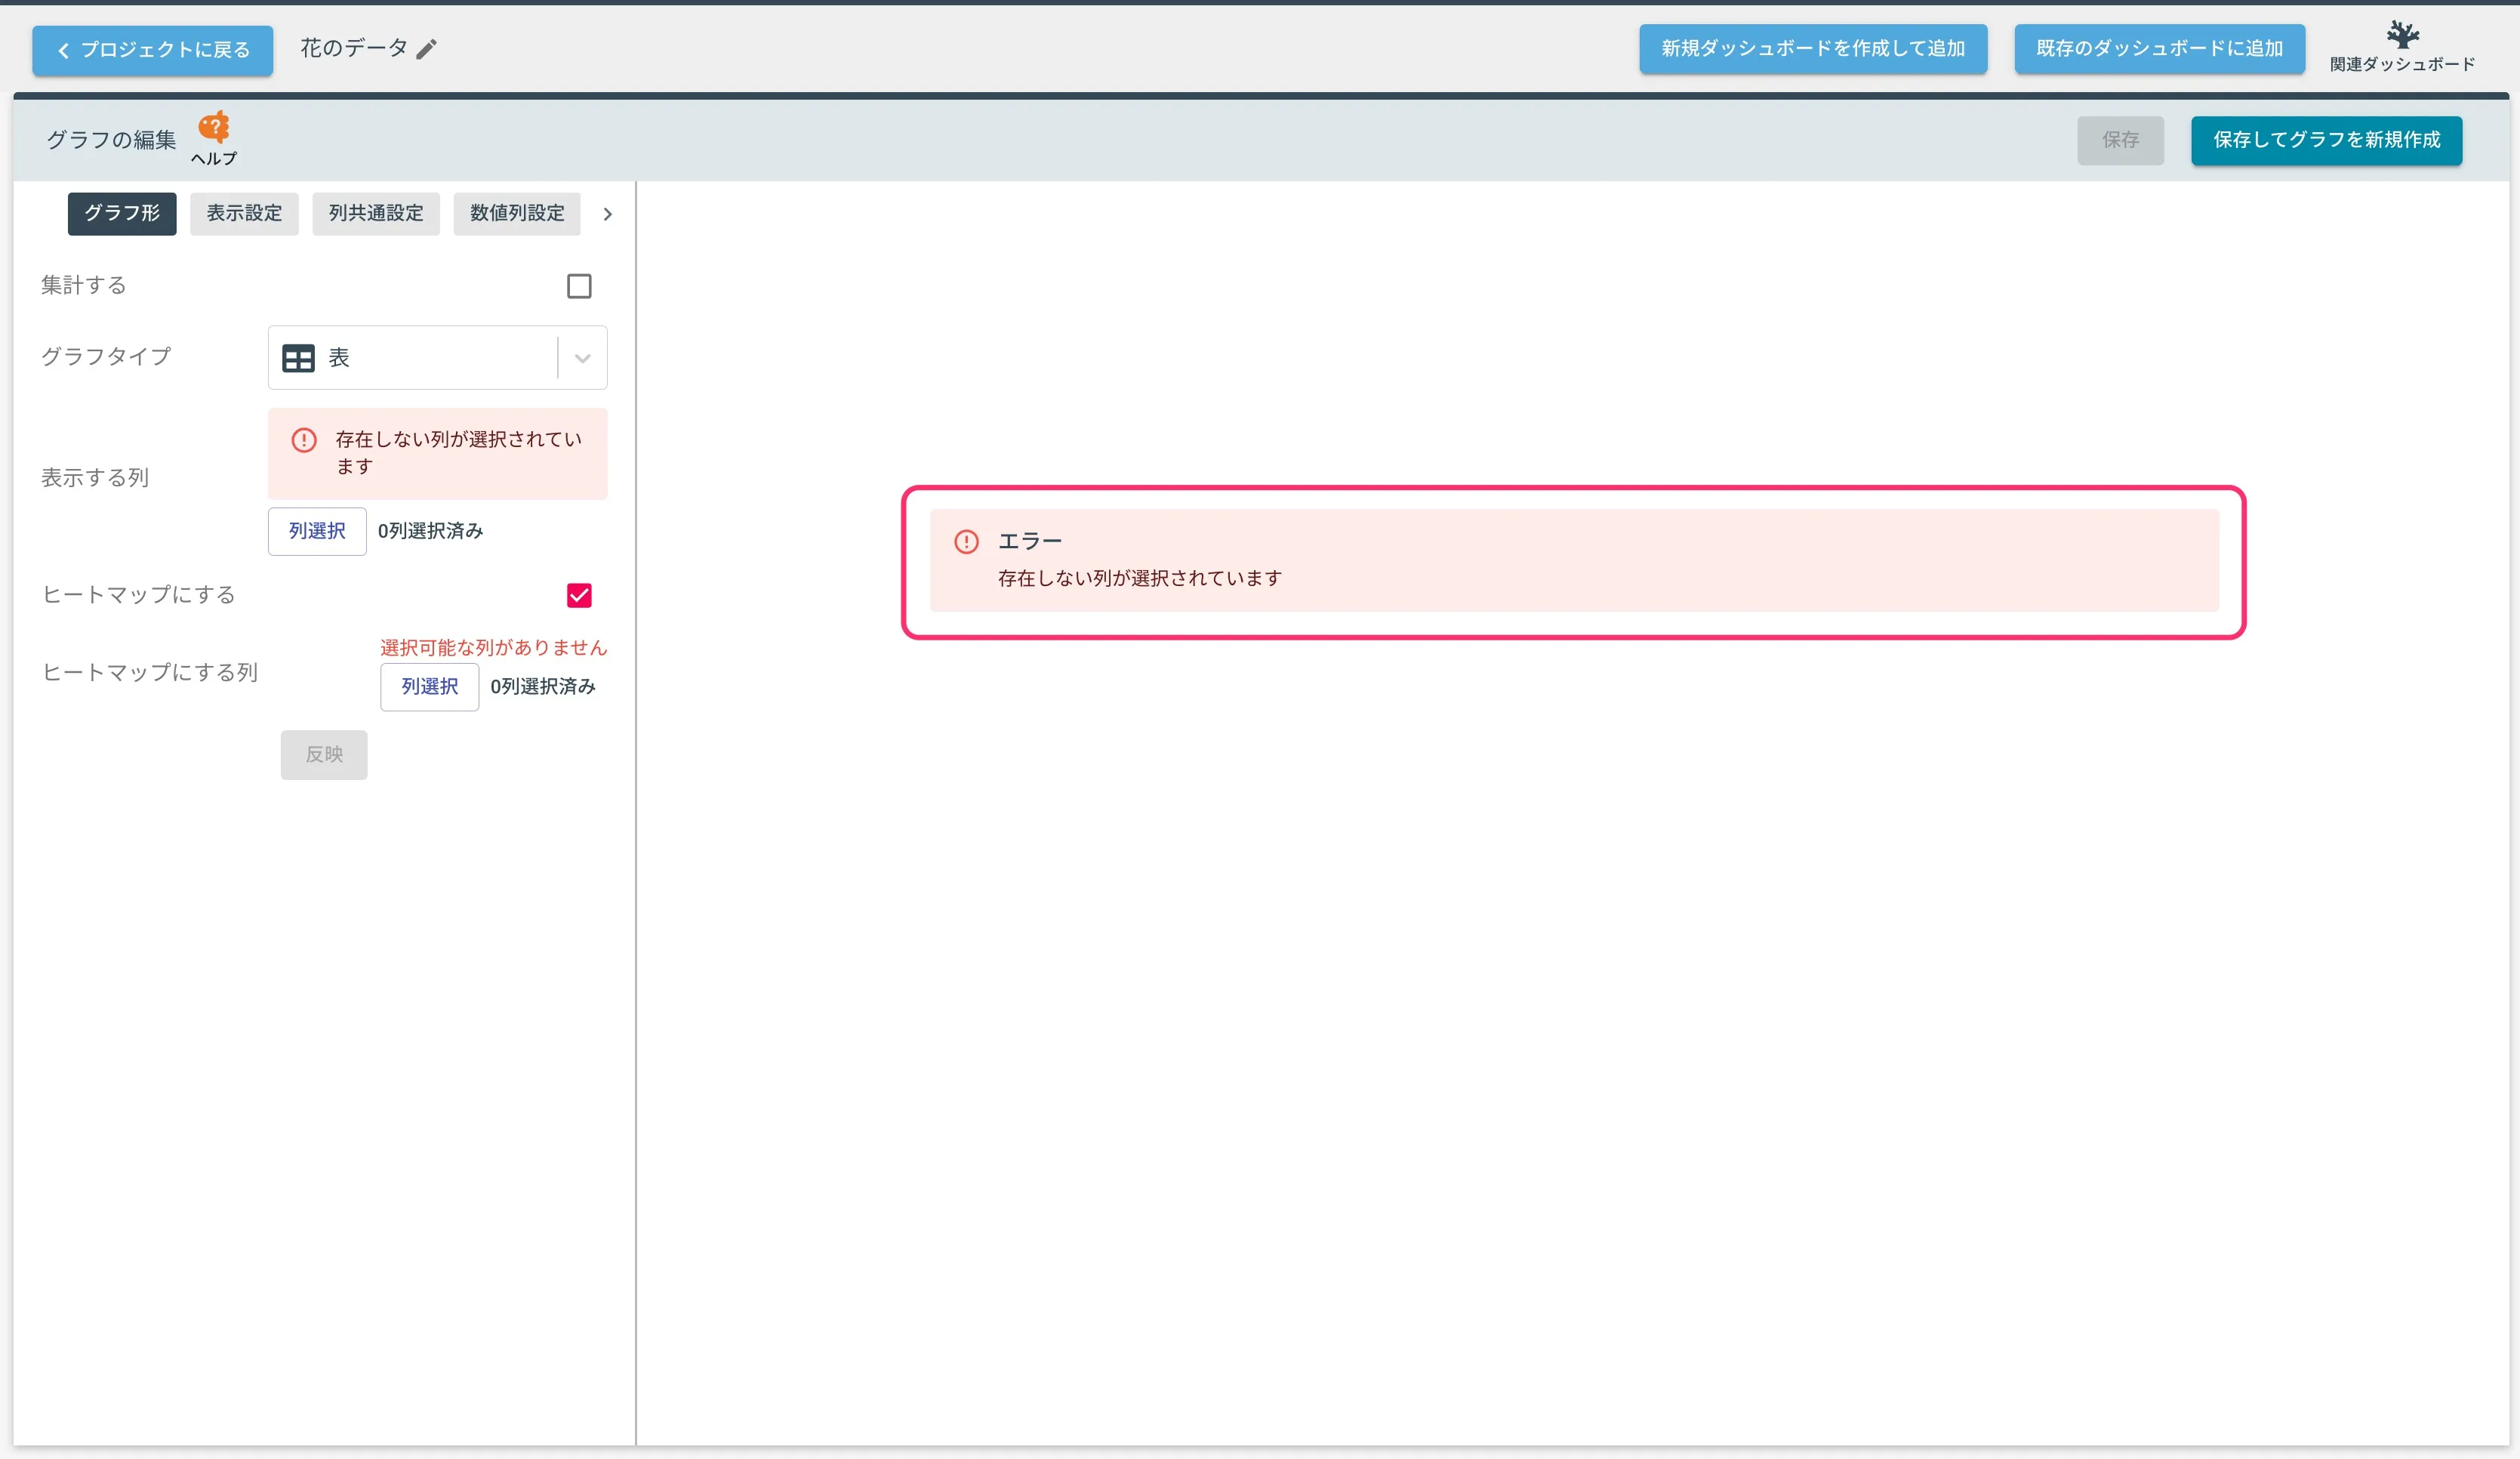Click the error icon beside エラー heading

tap(966, 542)
